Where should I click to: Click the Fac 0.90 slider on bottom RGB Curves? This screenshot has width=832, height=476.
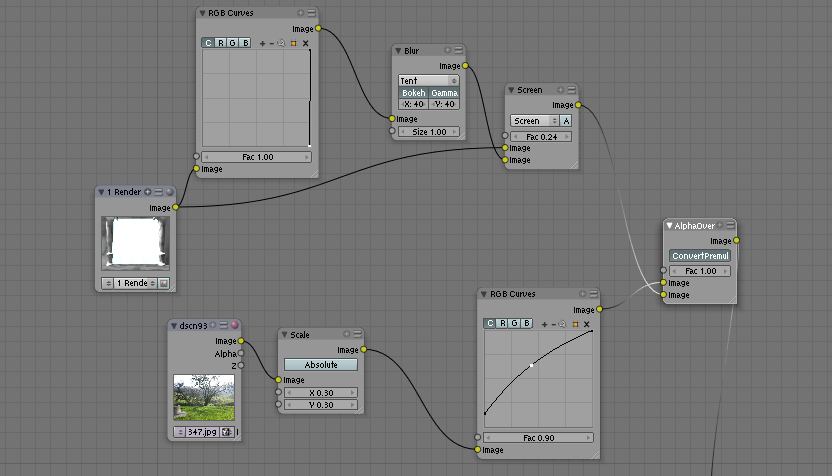click(538, 438)
